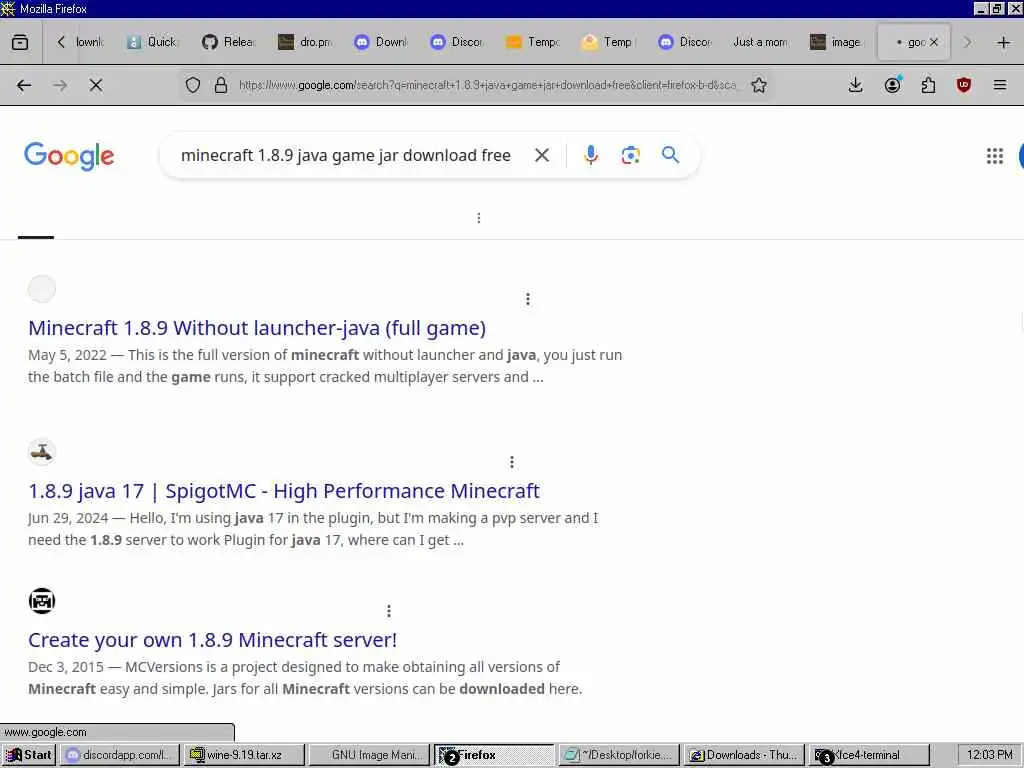Click the MCVersions result favicon

pyautogui.click(x=42, y=601)
